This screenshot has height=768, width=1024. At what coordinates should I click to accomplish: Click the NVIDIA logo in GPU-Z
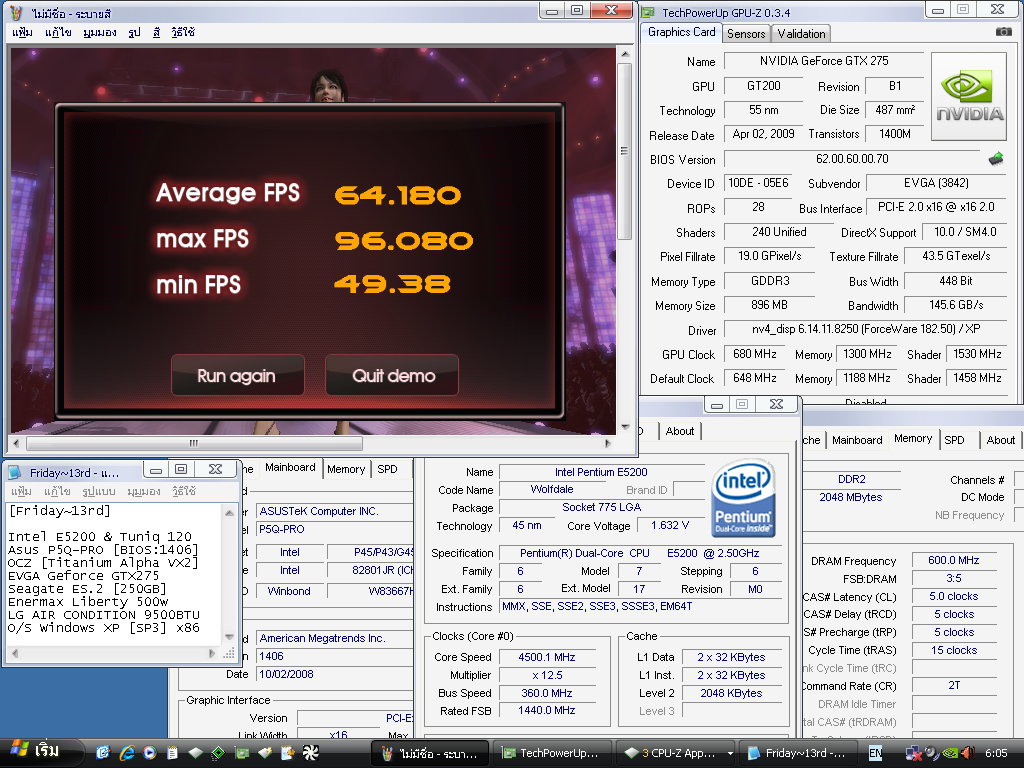click(x=968, y=97)
